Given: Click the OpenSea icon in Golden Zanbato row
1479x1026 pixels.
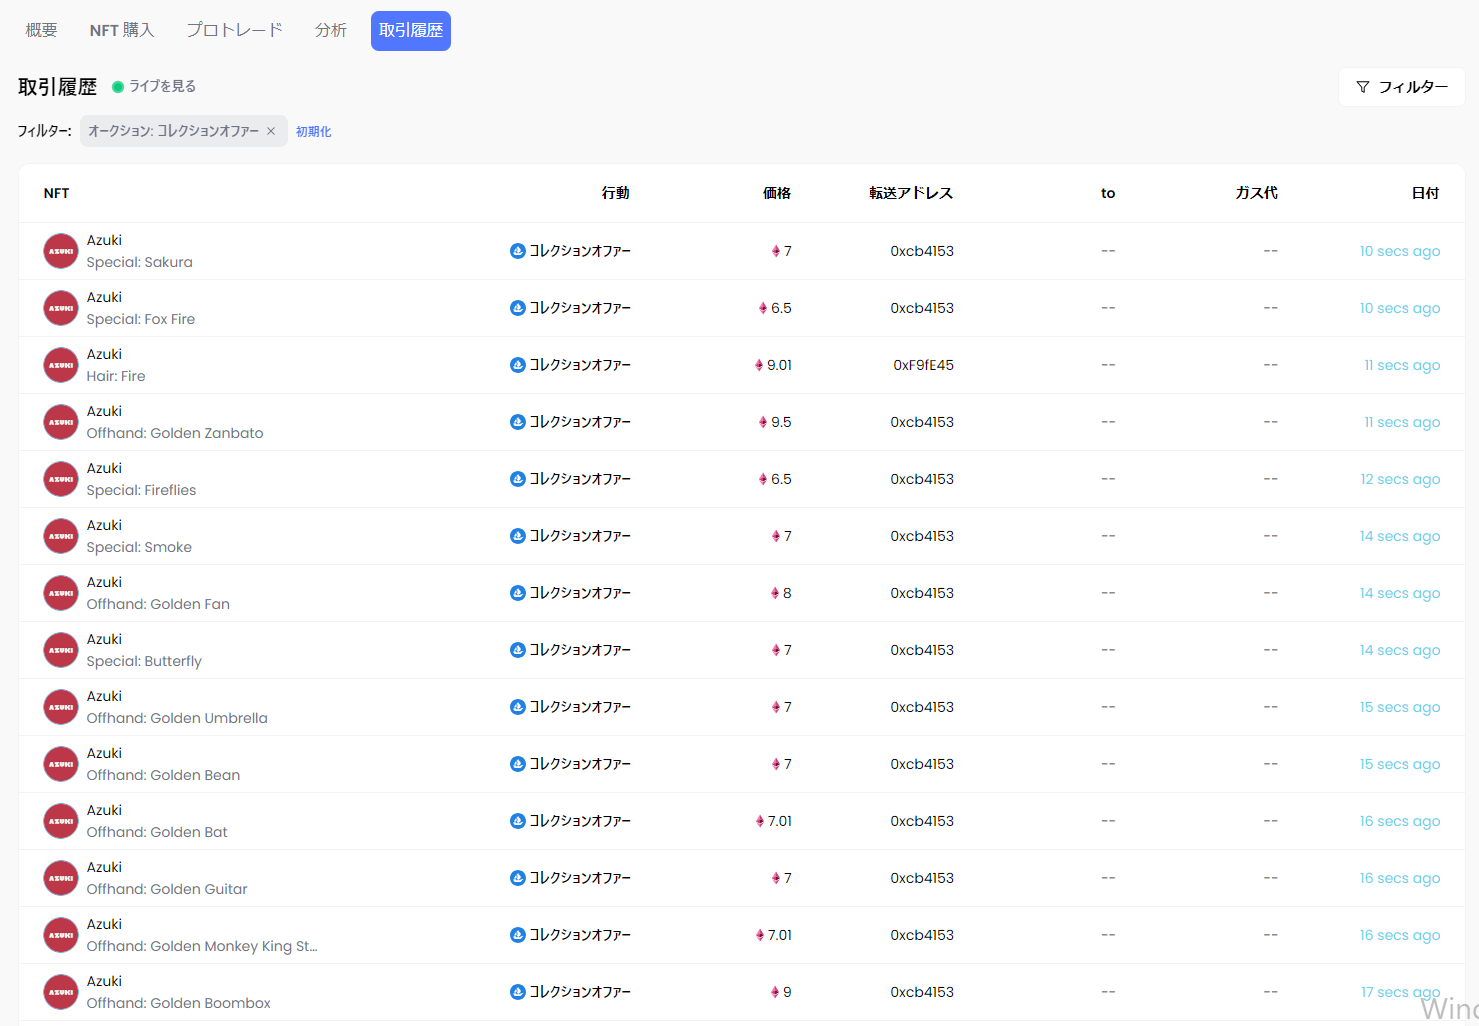Looking at the screenshot, I should [x=518, y=422].
